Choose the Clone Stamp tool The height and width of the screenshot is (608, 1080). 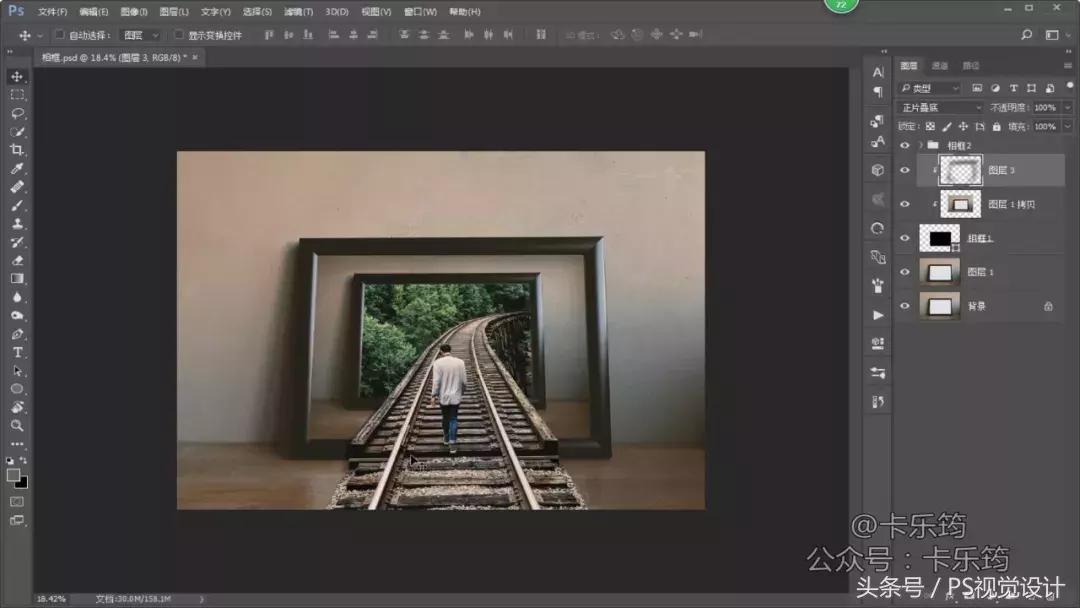[17, 224]
